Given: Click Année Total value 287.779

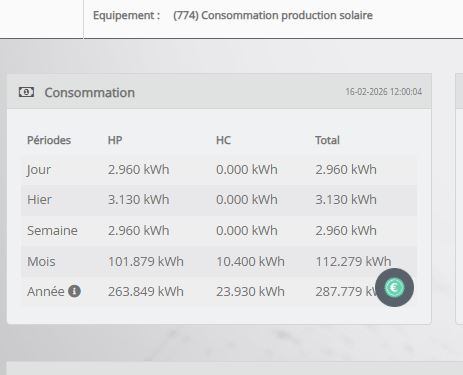Looking at the screenshot, I should pyautogui.click(x=345, y=291).
